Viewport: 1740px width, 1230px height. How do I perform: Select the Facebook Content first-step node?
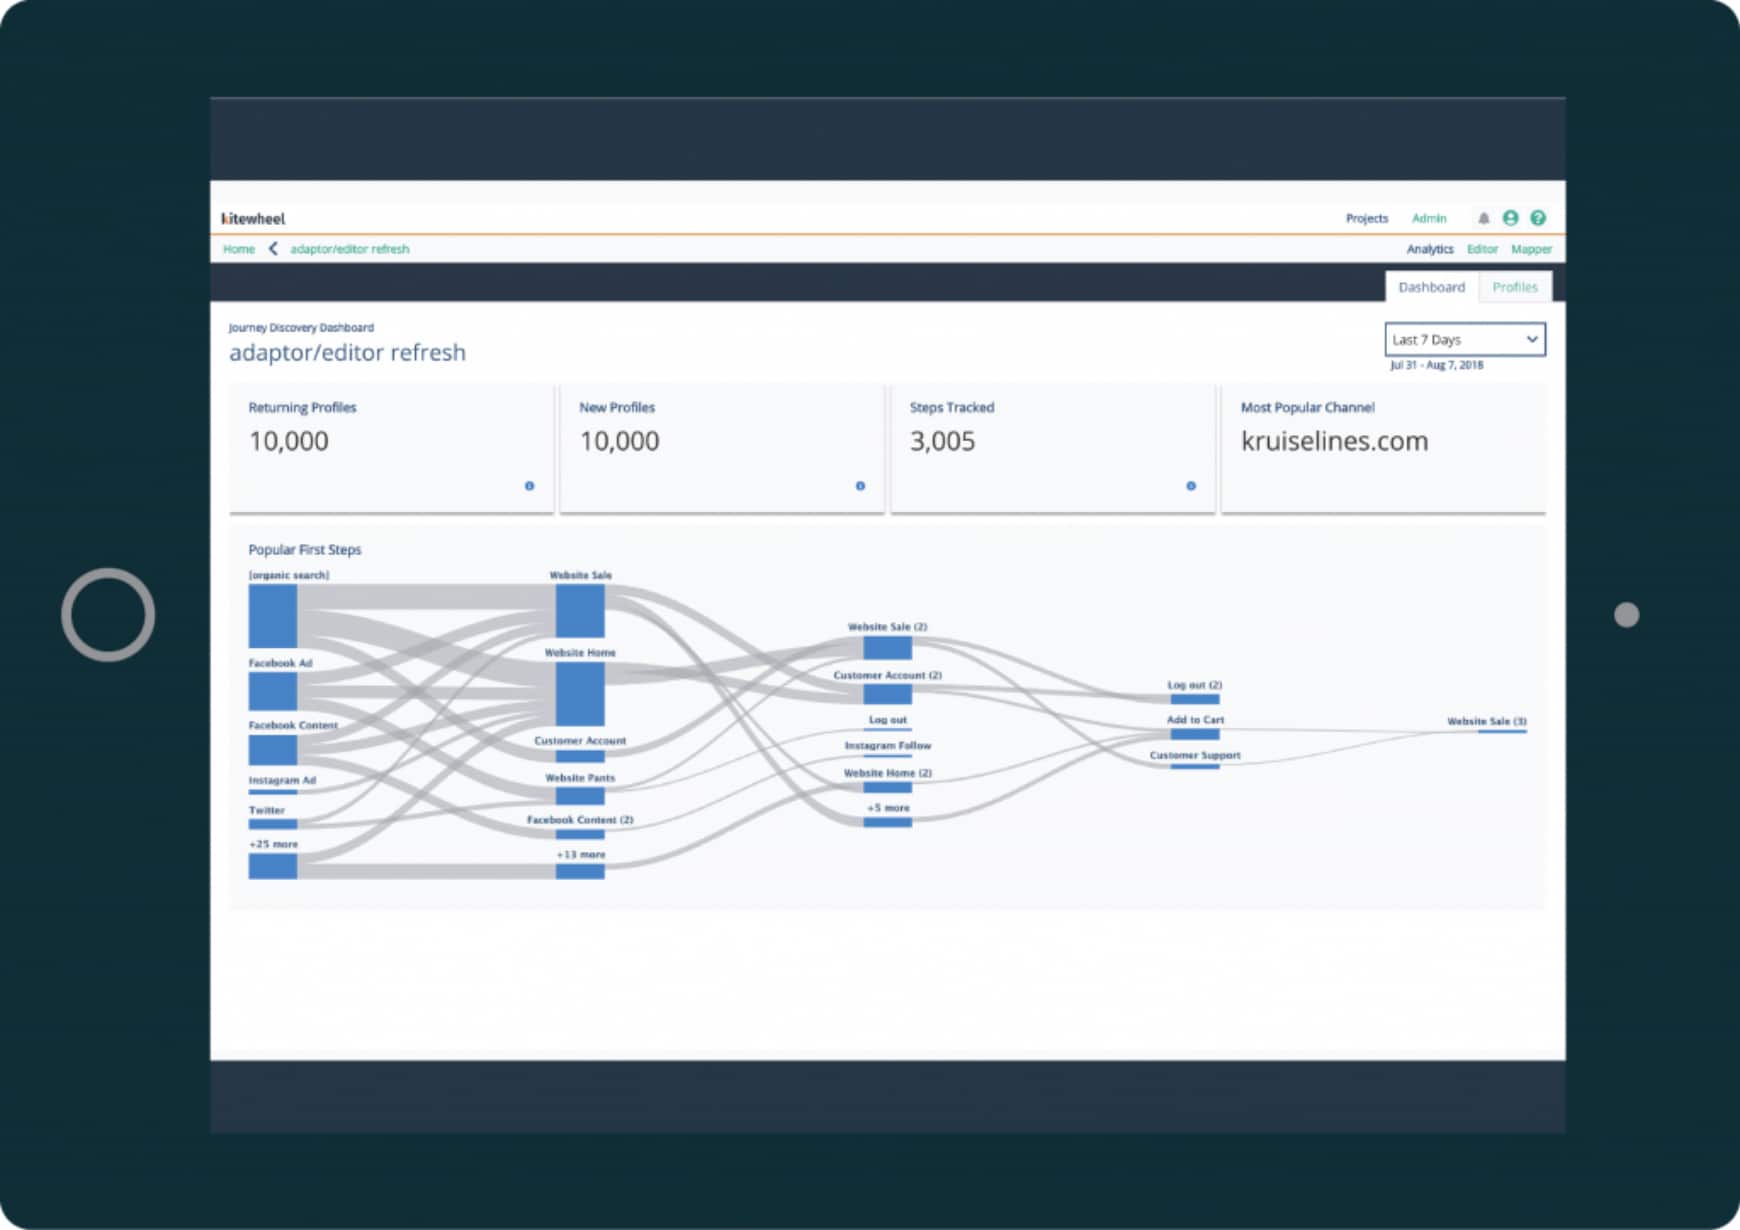[273, 749]
